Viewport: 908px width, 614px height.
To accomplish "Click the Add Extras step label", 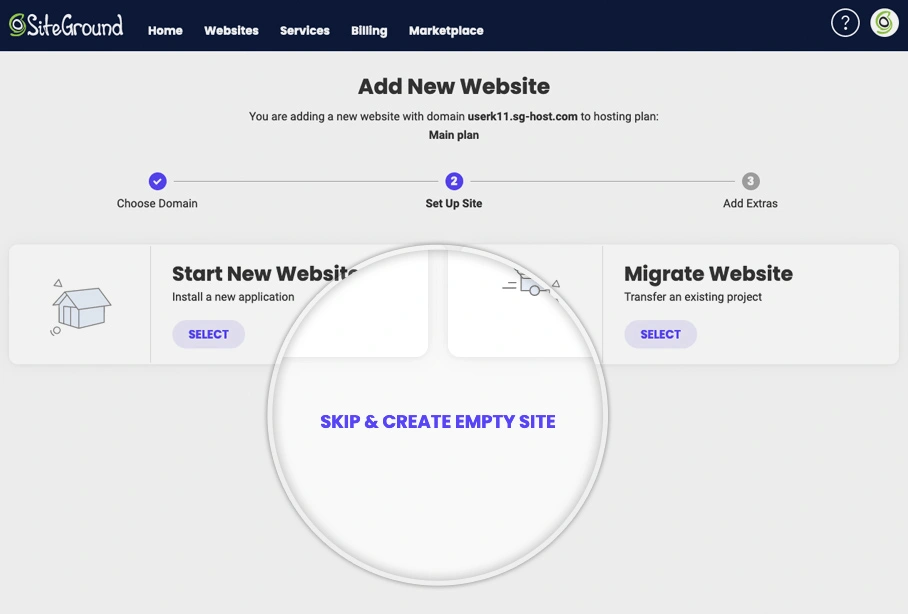I will click(750, 203).
